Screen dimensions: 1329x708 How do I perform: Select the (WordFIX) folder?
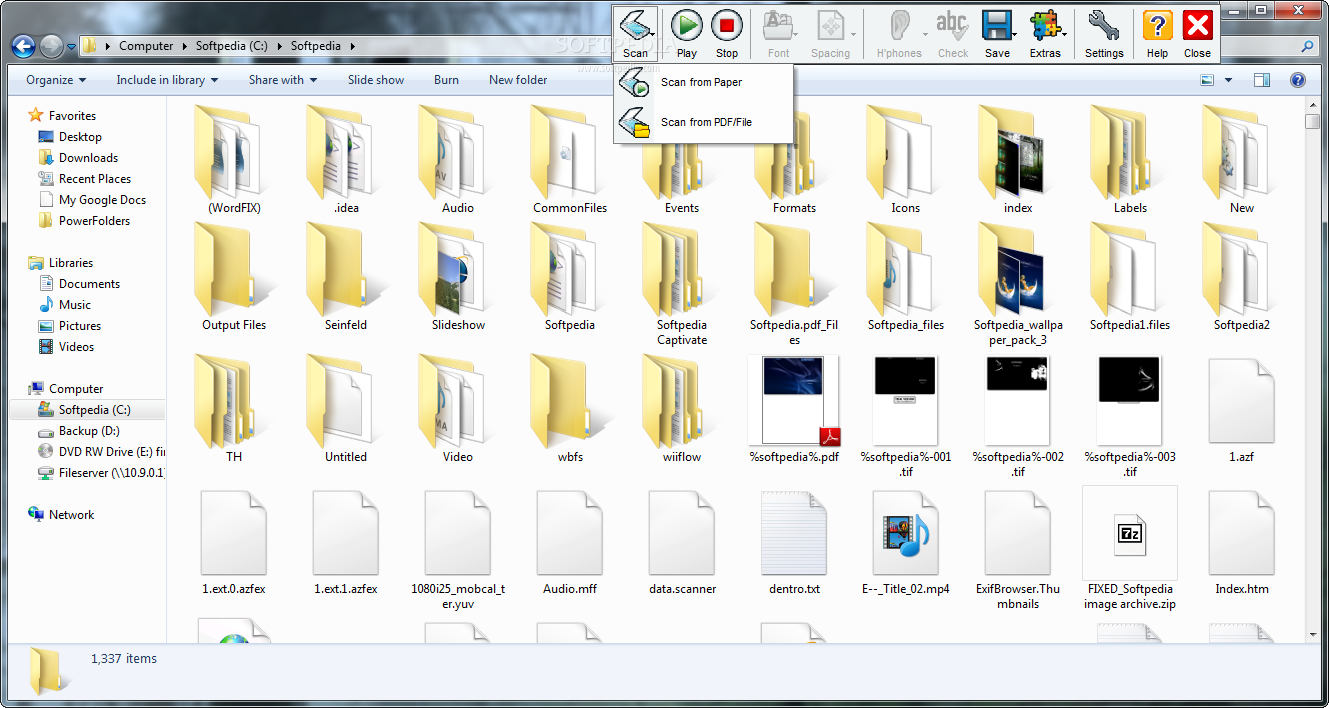coord(234,160)
